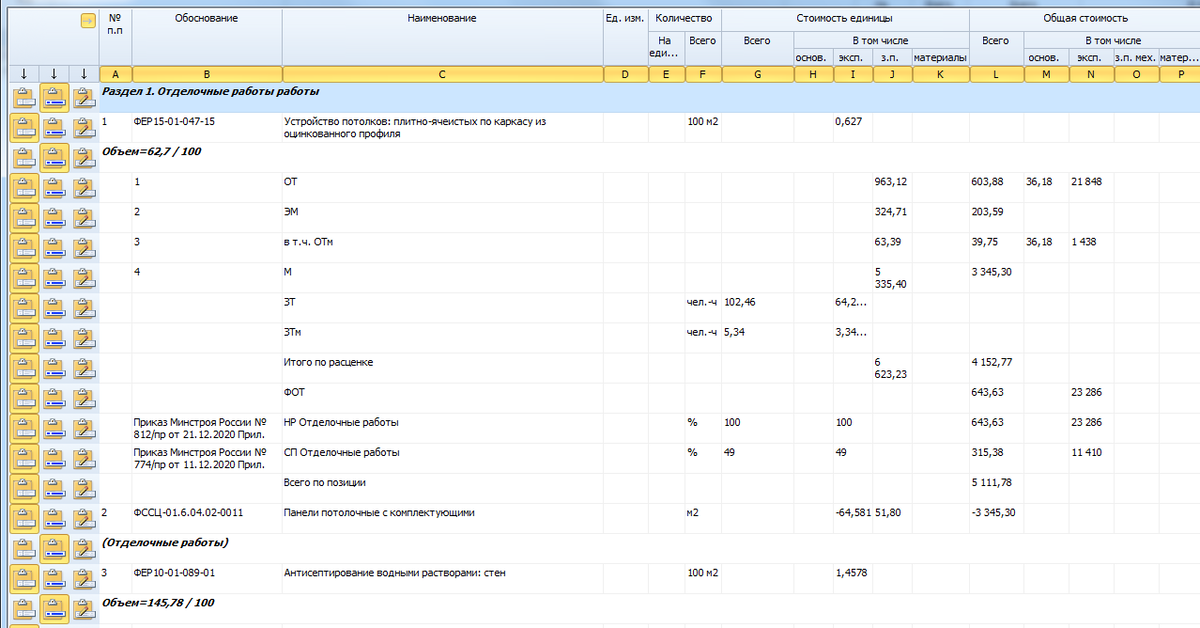
Task: Select cell with value 3 345,30 in М row
Action: (x=996, y=278)
